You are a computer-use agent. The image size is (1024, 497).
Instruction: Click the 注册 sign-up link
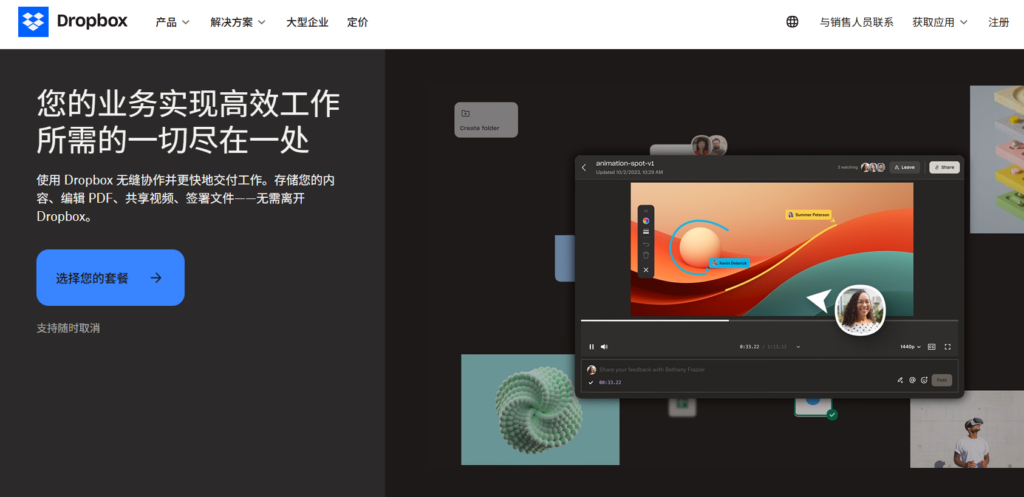[998, 22]
